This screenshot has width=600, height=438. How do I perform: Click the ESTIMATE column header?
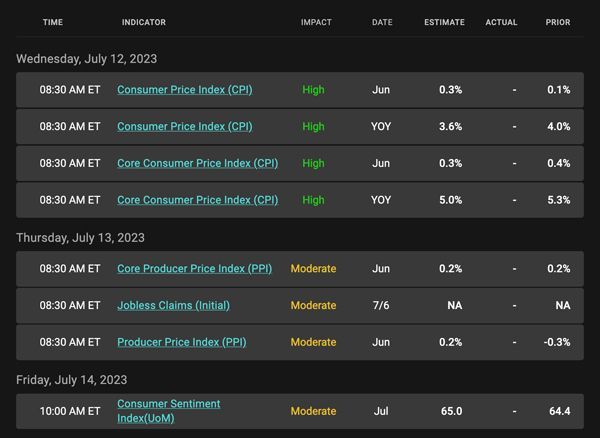444,22
